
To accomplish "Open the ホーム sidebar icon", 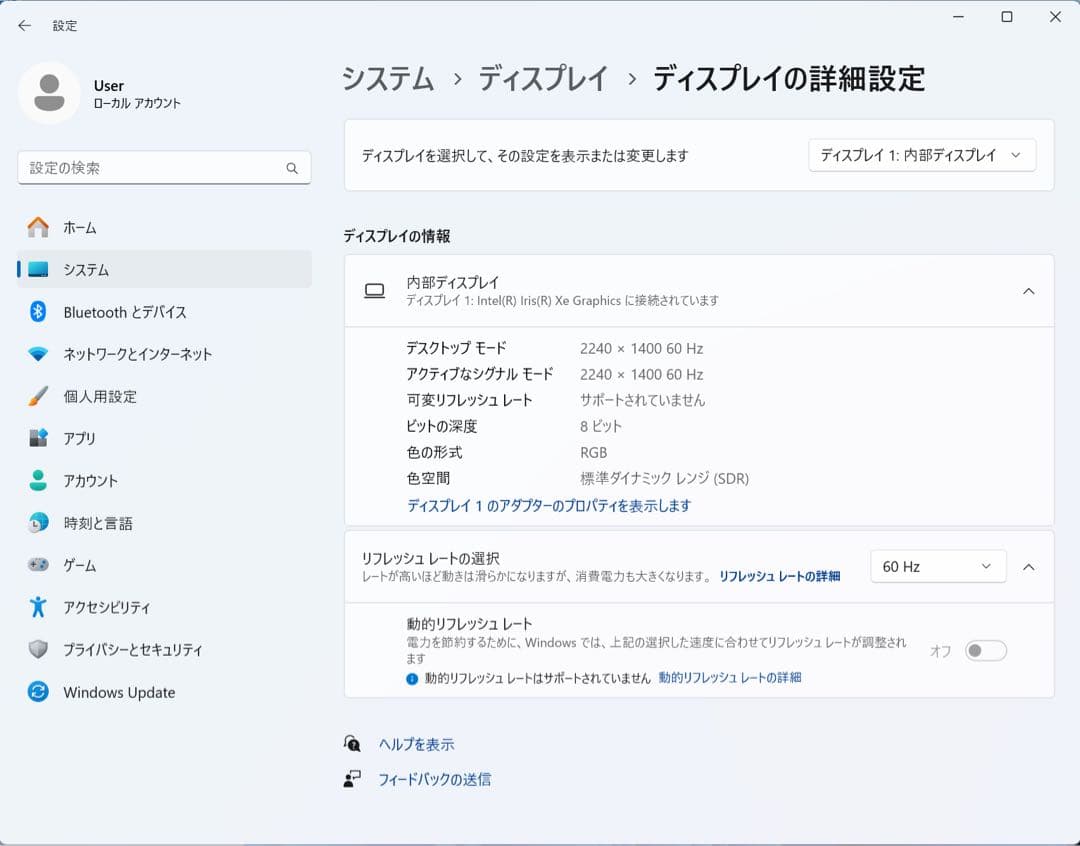I will point(38,227).
